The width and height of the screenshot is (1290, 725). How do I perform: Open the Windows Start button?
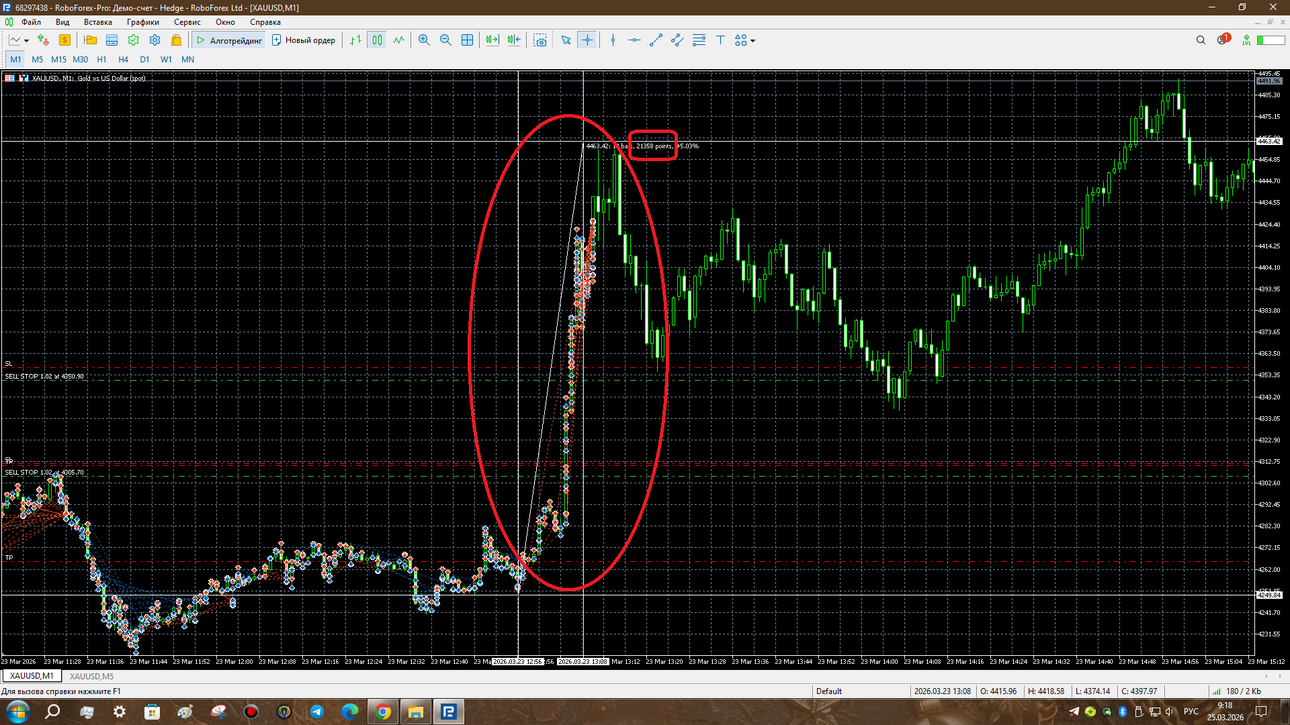click(19, 712)
